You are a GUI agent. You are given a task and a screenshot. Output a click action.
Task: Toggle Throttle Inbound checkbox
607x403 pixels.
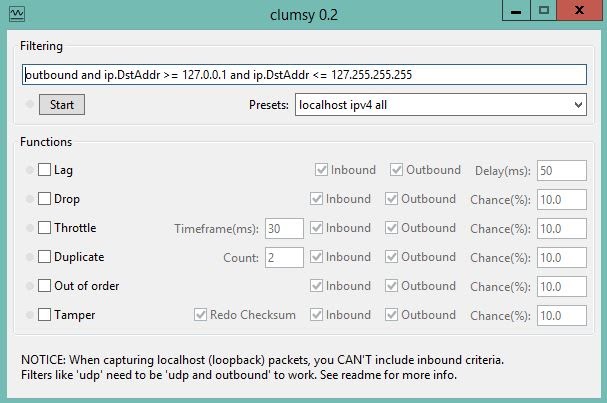click(316, 228)
